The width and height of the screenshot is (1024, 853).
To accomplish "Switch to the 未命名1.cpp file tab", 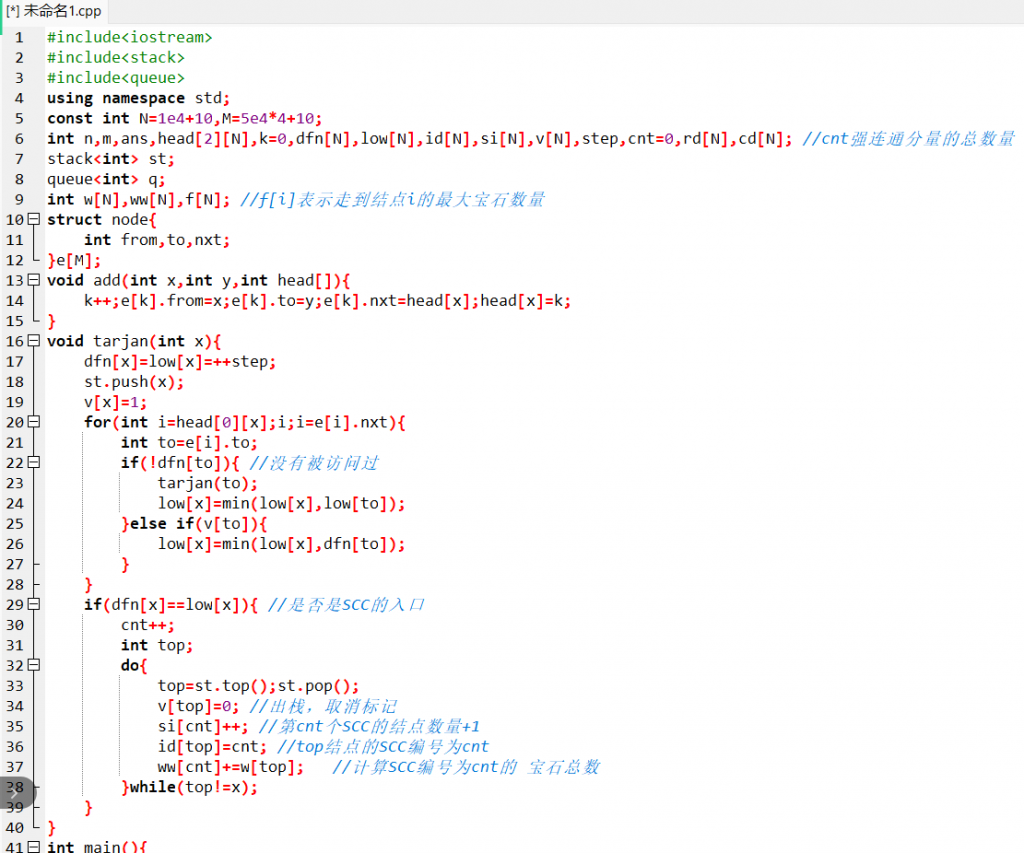I will (x=54, y=11).
